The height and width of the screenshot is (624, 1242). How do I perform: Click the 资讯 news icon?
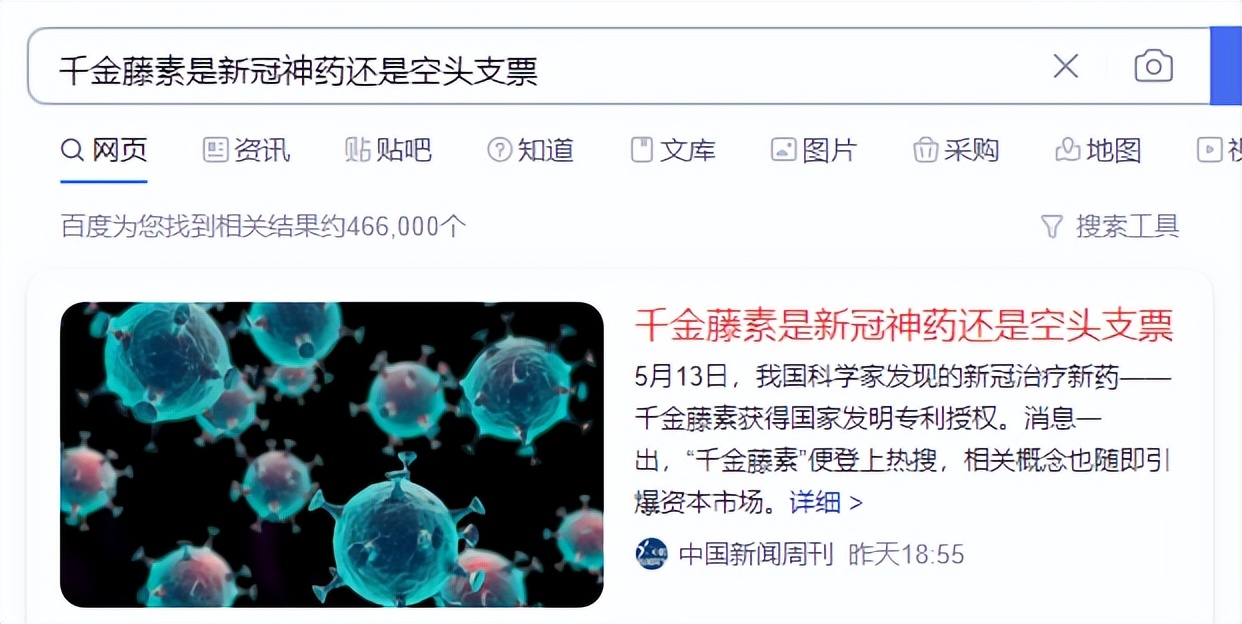[x=215, y=150]
